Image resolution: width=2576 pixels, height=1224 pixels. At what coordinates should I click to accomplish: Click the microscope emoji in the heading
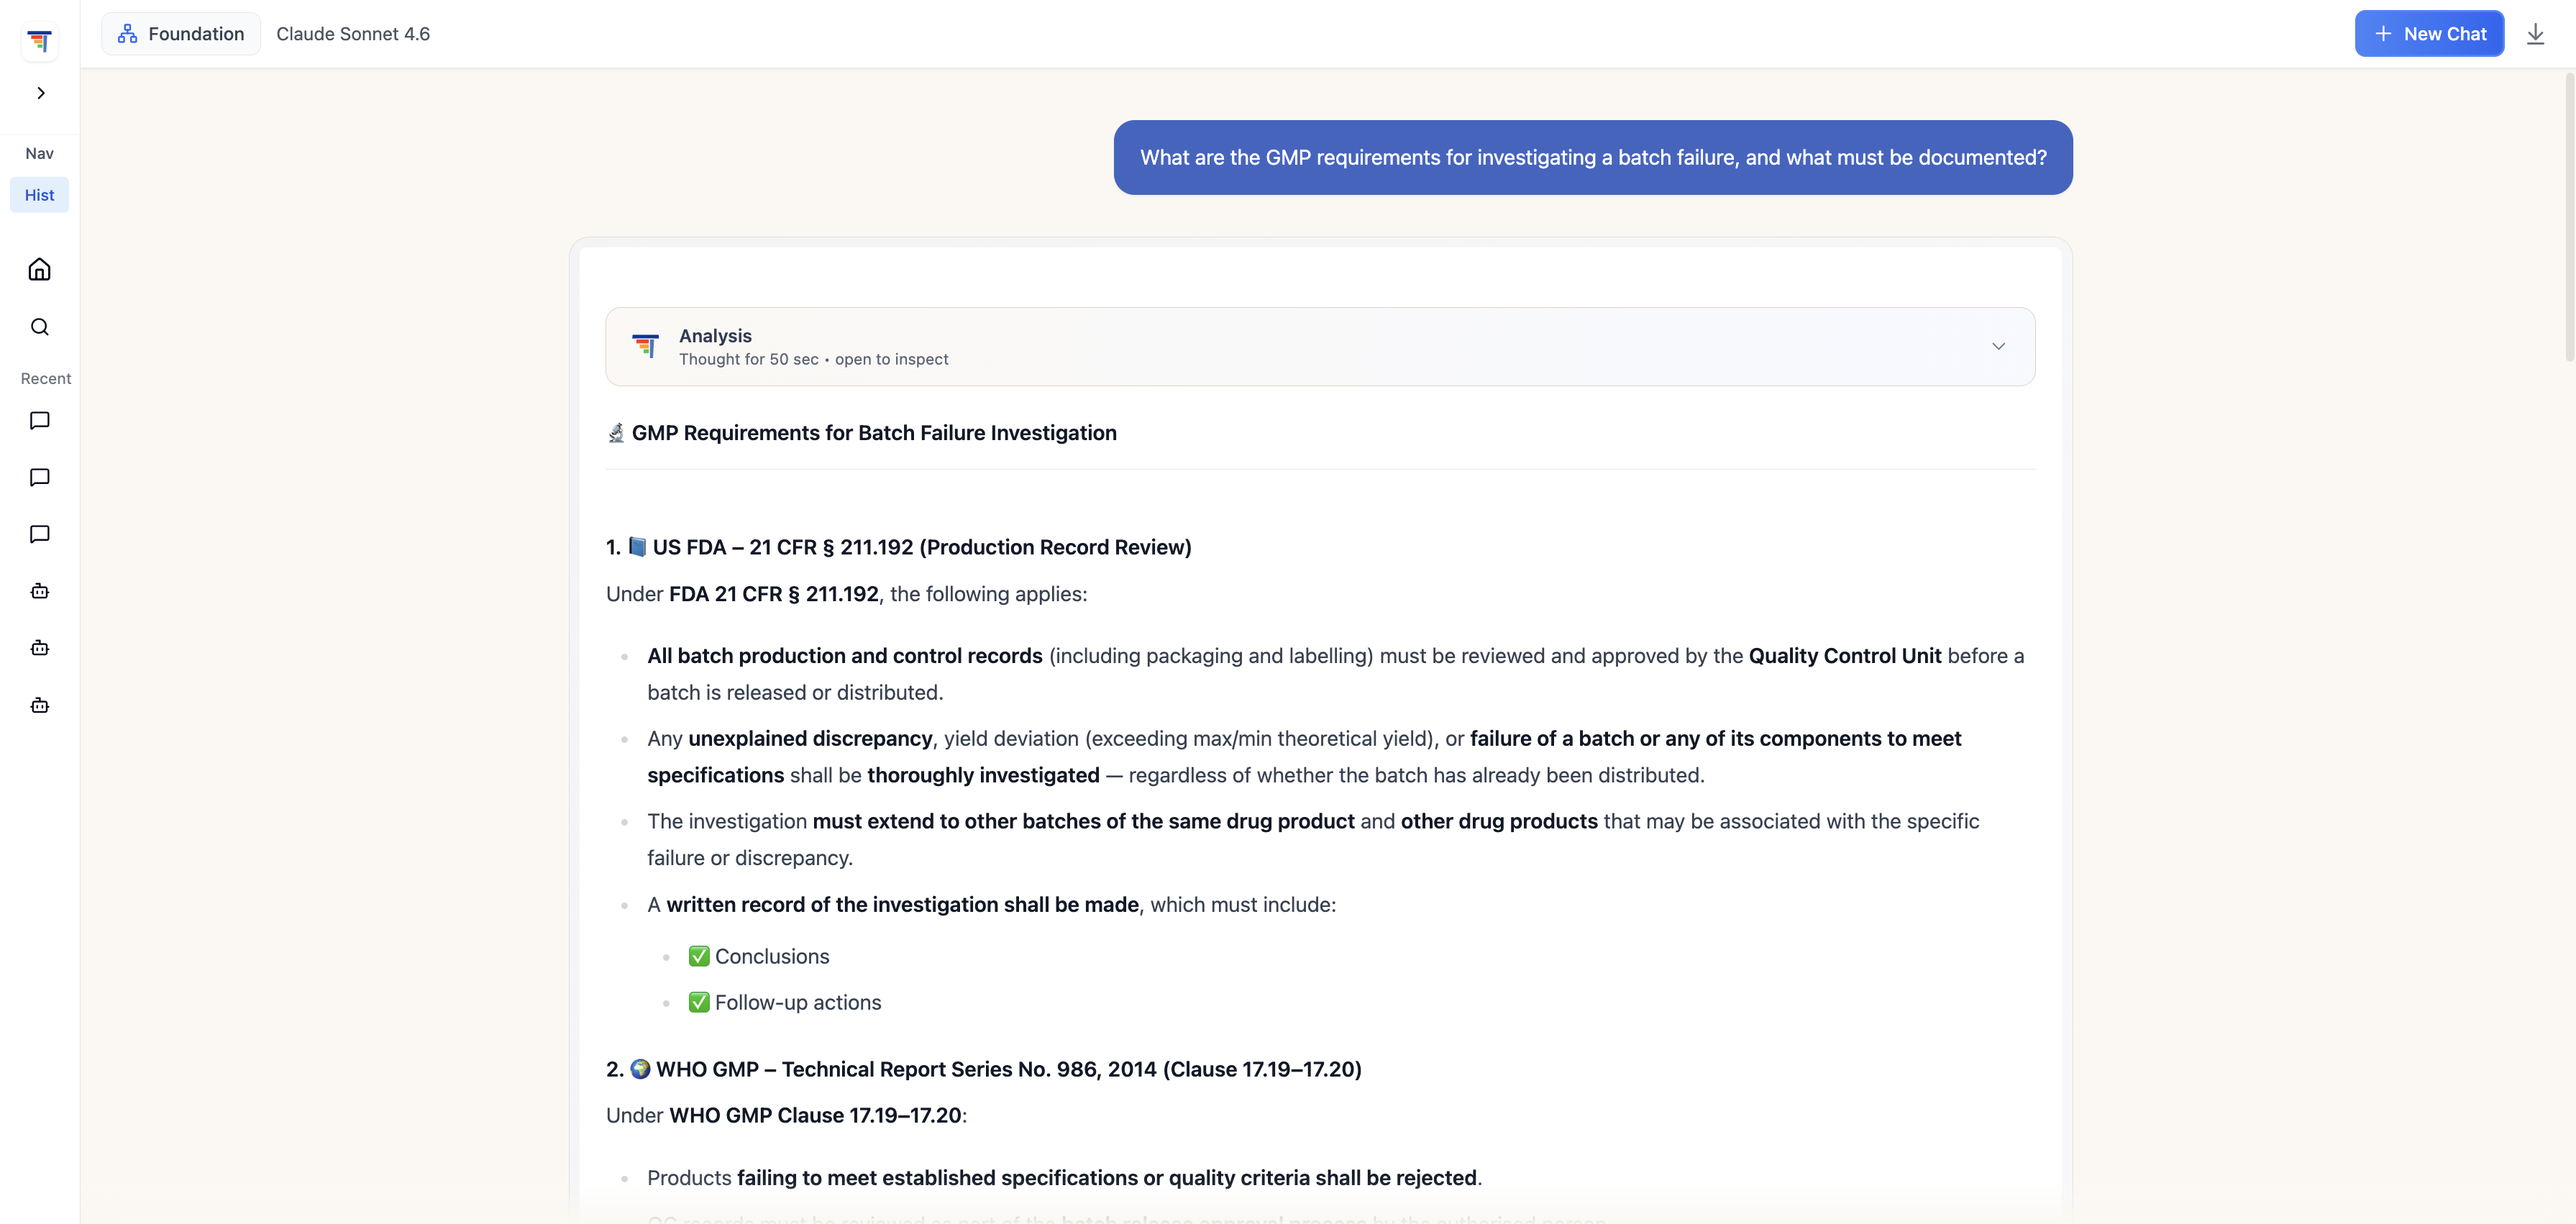[616, 433]
